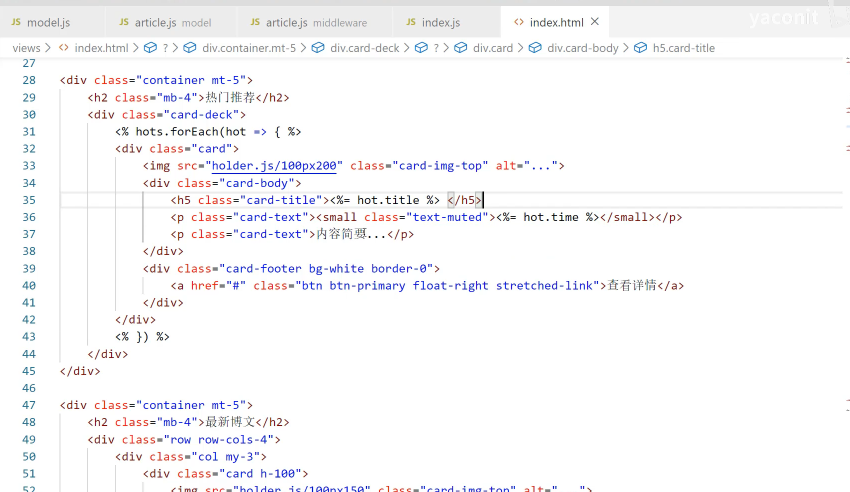Click 'btn btn-primary float-right stretched-link' class value
Image resolution: width=850 pixels, height=492 pixels.
point(447,286)
